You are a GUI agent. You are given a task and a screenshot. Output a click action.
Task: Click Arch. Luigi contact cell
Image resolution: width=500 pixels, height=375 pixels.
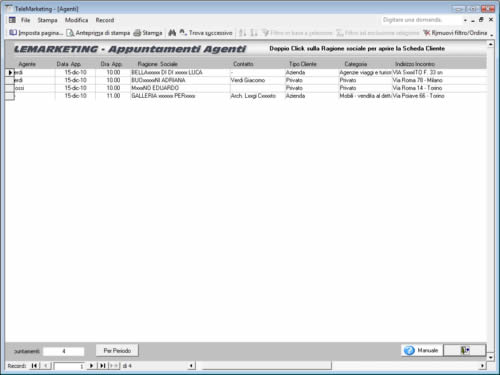(x=257, y=96)
